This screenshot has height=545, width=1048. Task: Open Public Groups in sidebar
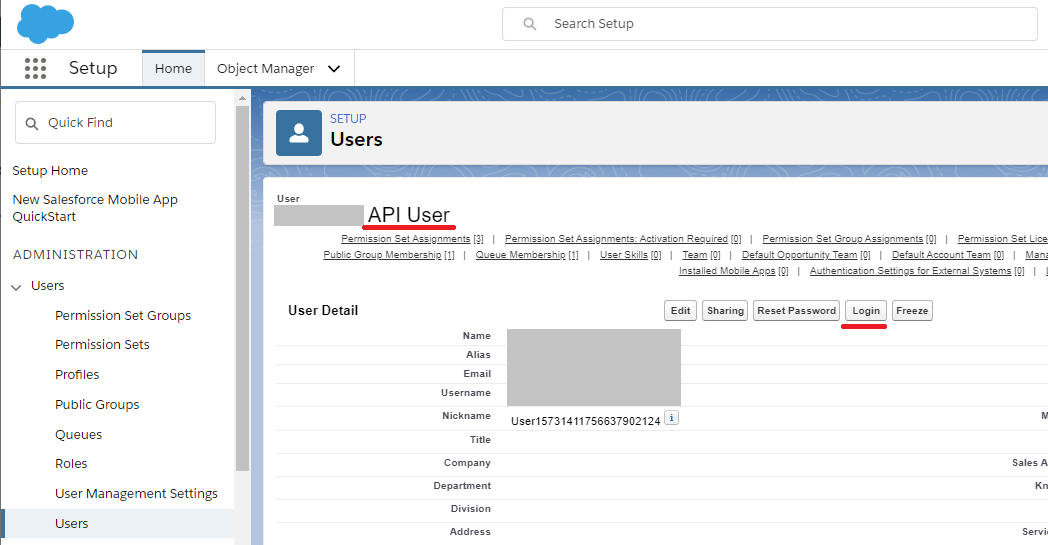click(97, 405)
